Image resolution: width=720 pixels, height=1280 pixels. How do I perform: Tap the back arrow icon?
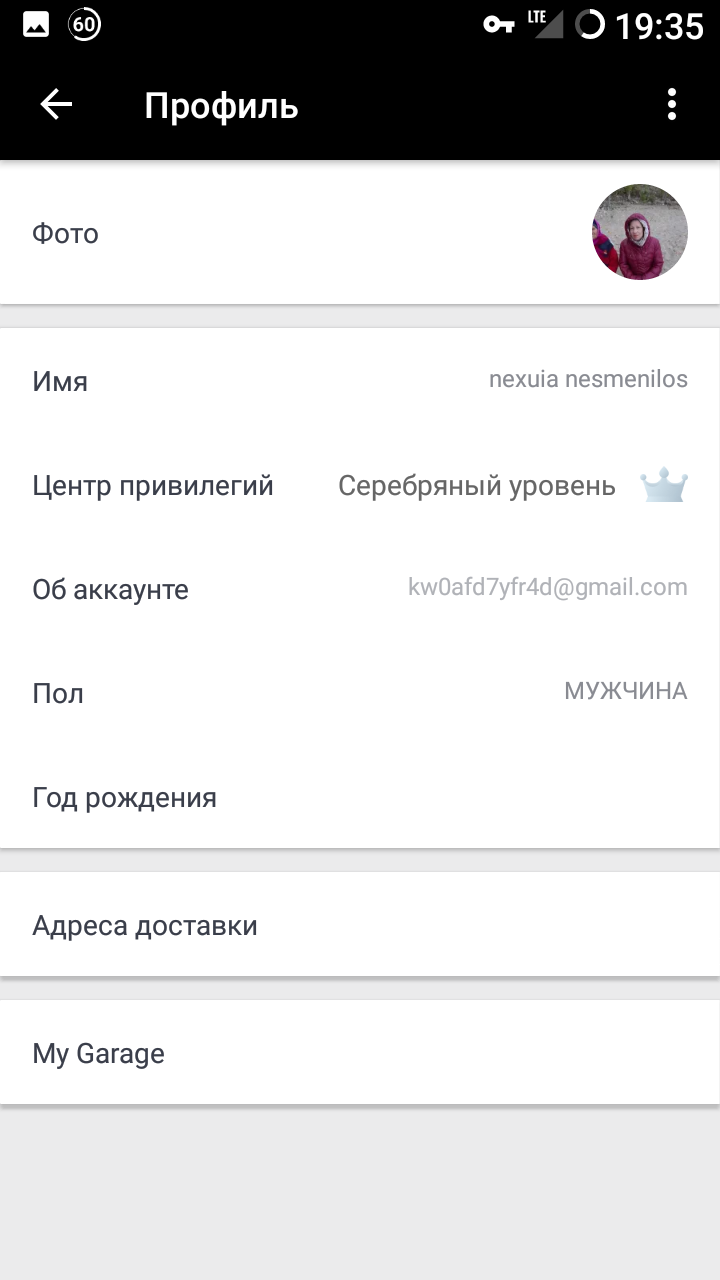point(56,105)
